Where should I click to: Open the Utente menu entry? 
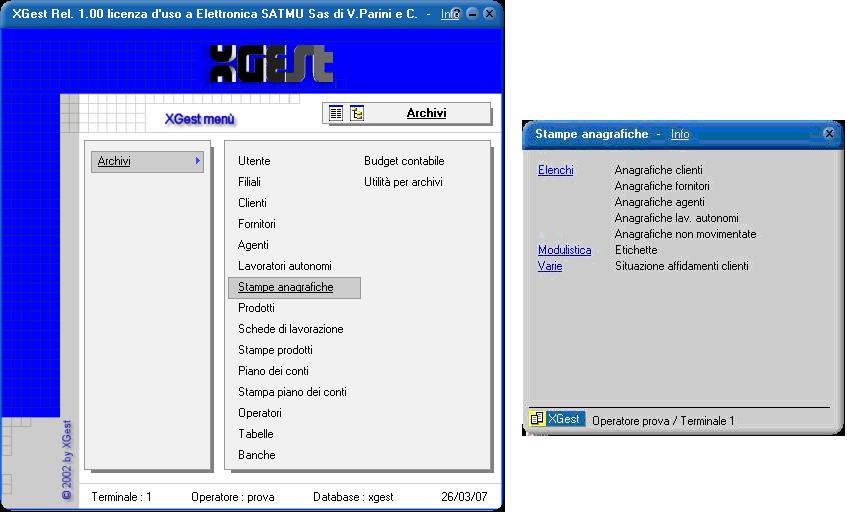pyautogui.click(x=254, y=161)
